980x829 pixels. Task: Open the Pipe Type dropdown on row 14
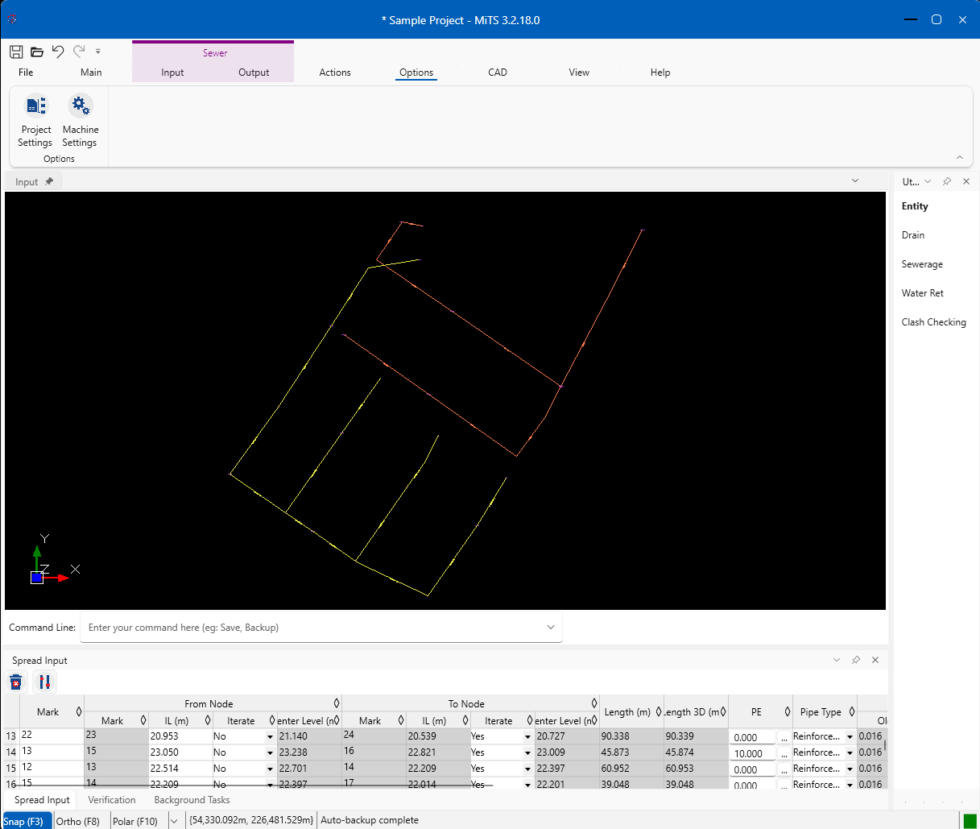848,752
